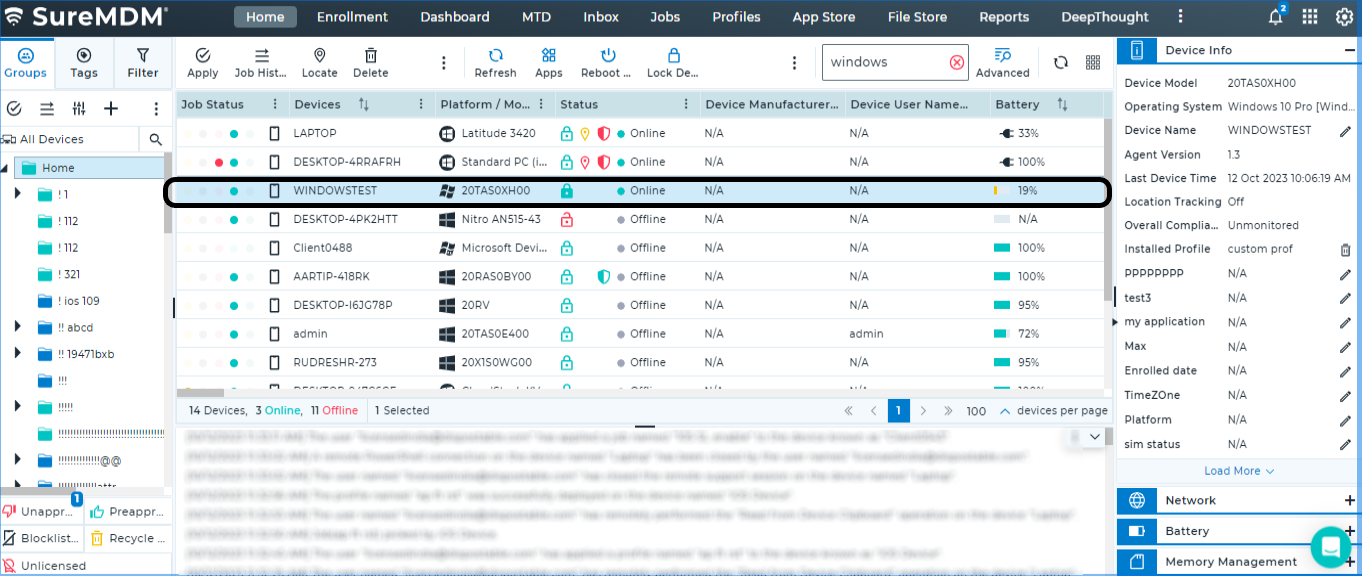Open the Blocklisted devices list

(x=40, y=538)
